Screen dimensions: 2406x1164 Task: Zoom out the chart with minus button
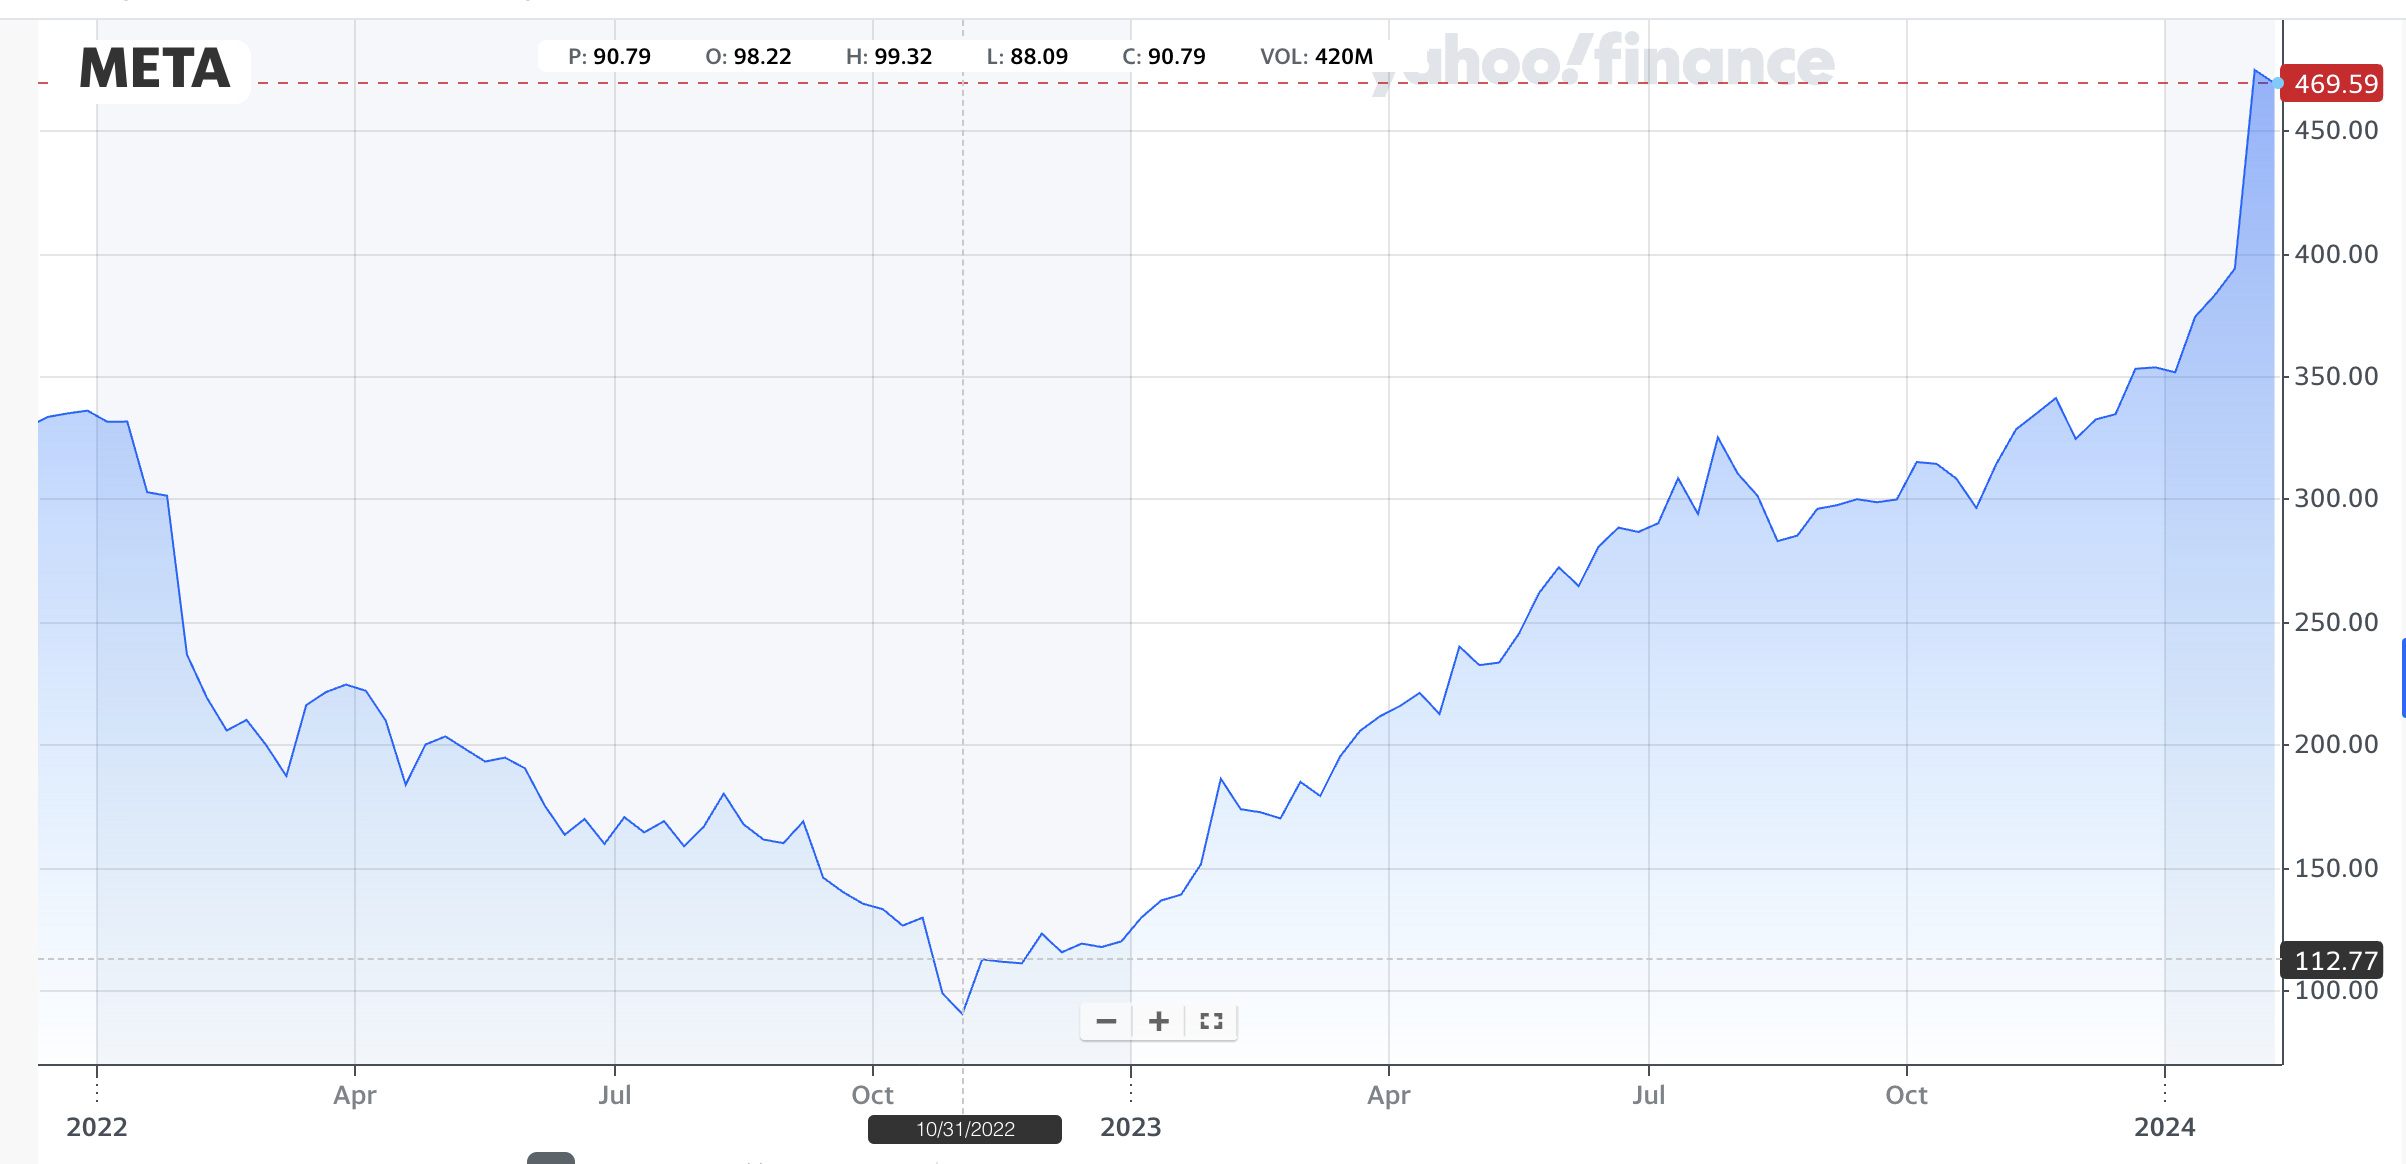1106,1021
